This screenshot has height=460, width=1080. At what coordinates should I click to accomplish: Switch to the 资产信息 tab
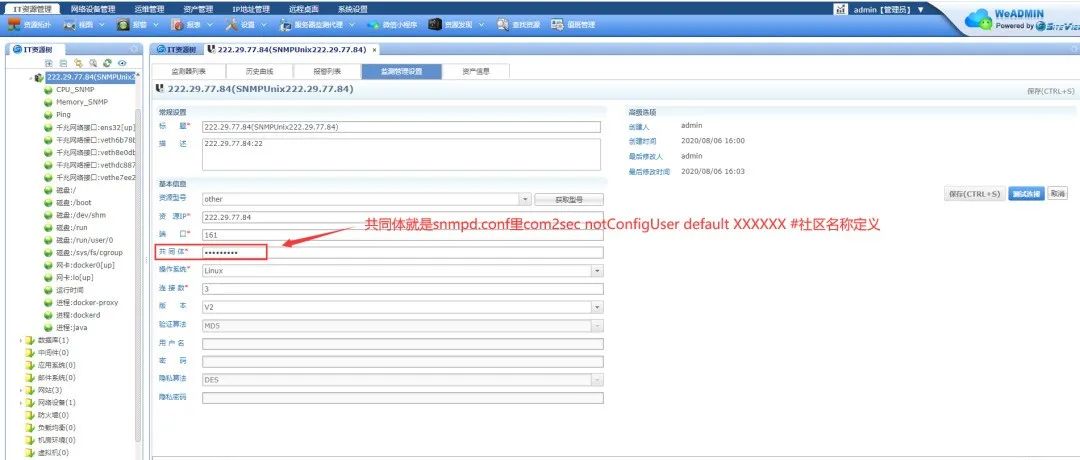476,72
